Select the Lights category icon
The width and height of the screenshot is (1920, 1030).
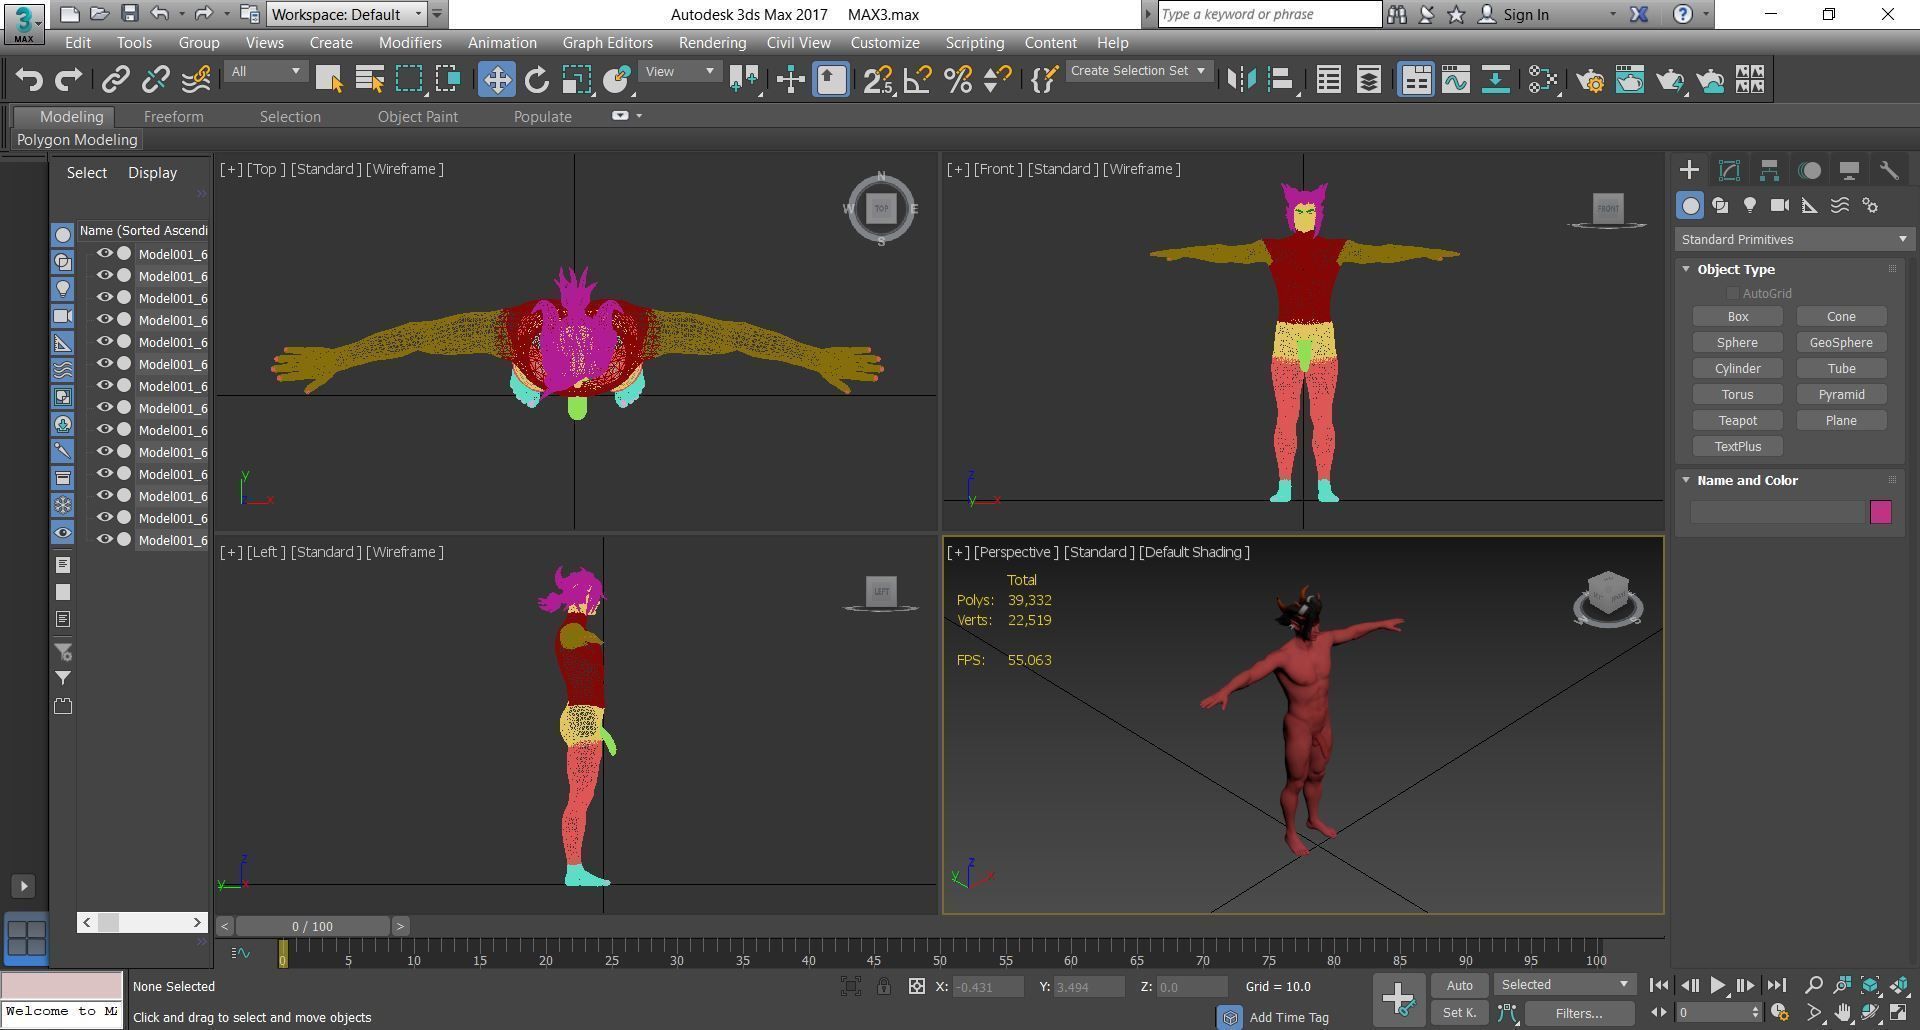point(1750,205)
